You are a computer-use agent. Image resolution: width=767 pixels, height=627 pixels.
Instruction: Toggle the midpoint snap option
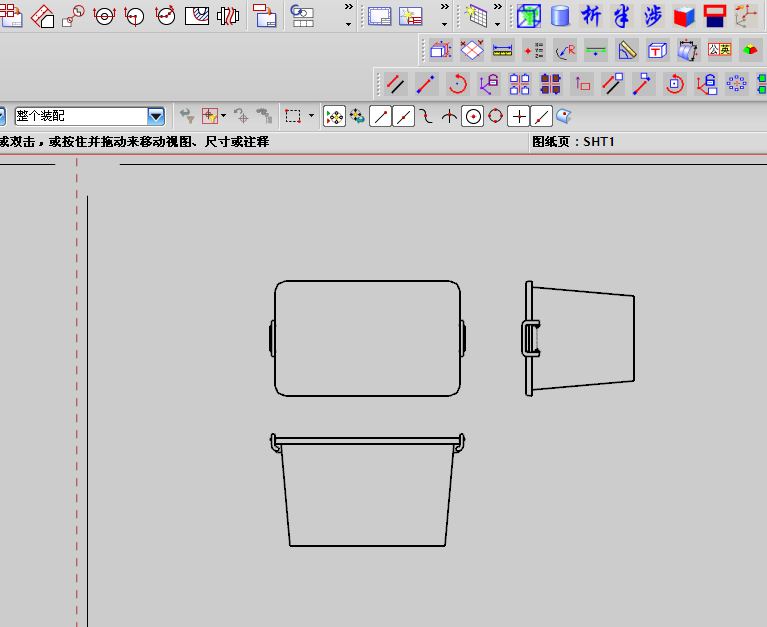tap(404, 116)
